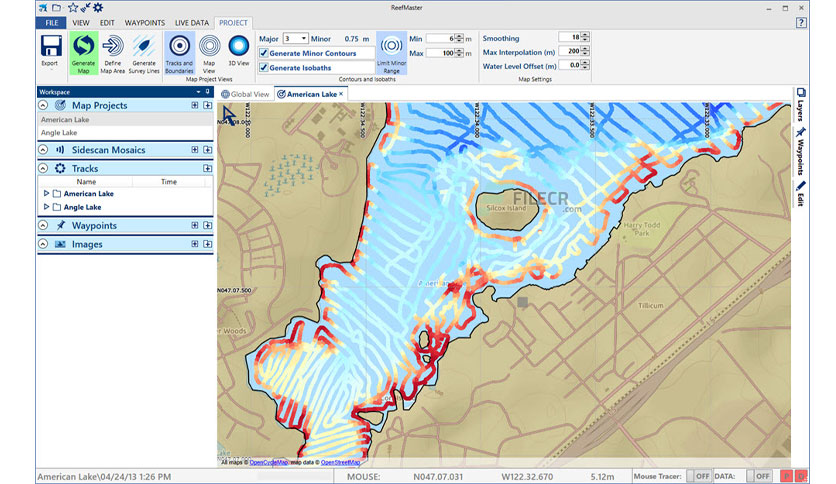This screenshot has height=484, width=836.
Task: Click import plus icon in Waypoints header
Action: point(207,225)
